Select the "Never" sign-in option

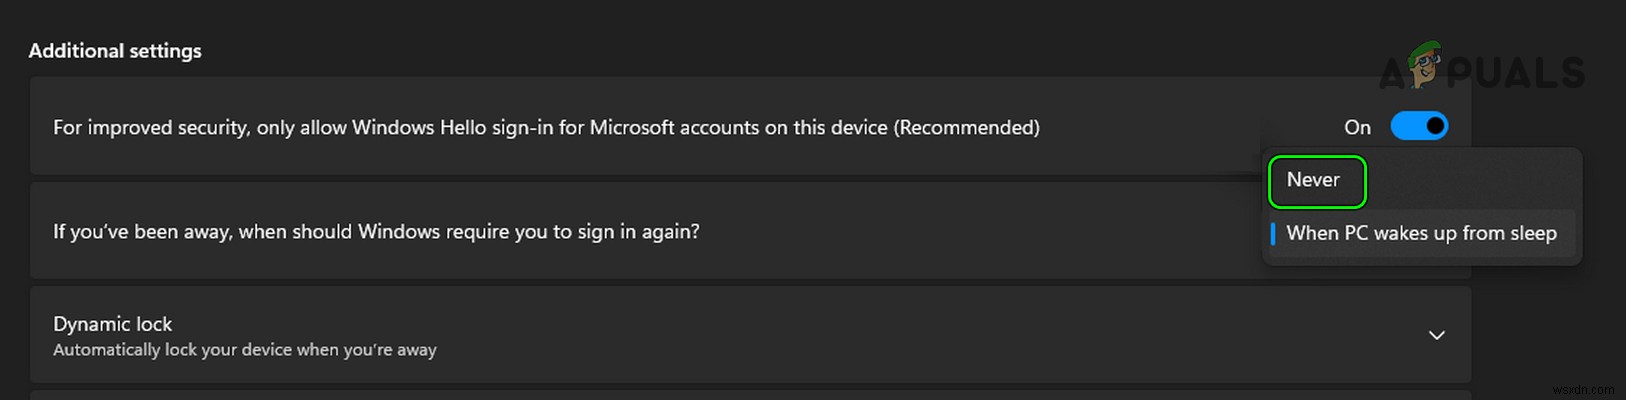(1313, 180)
